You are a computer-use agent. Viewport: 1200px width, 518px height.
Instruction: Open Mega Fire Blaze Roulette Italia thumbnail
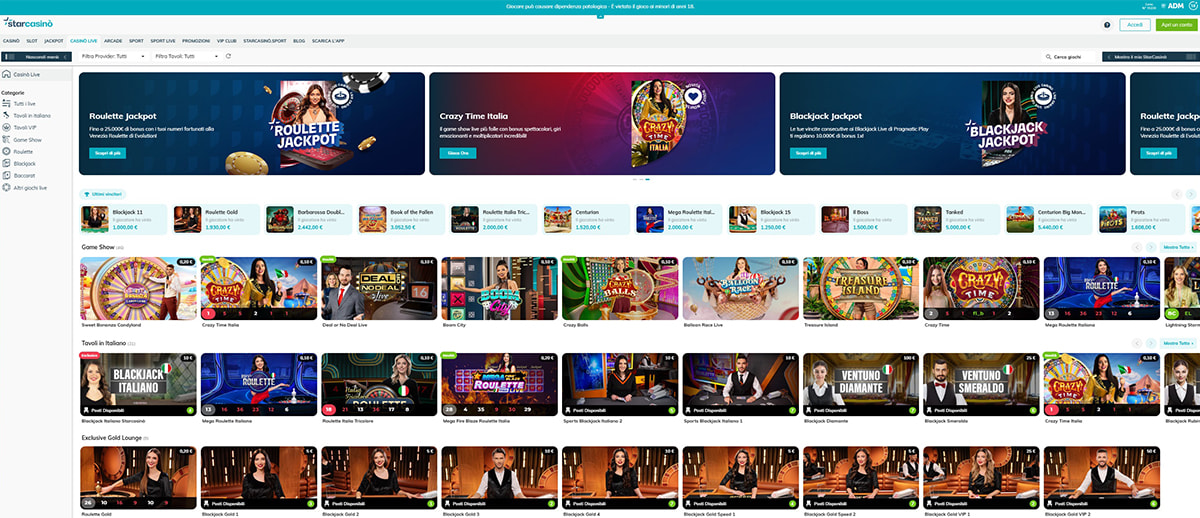[x=499, y=384]
